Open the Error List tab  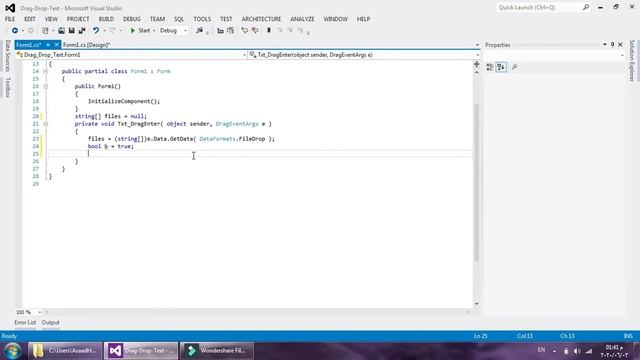[x=25, y=322]
